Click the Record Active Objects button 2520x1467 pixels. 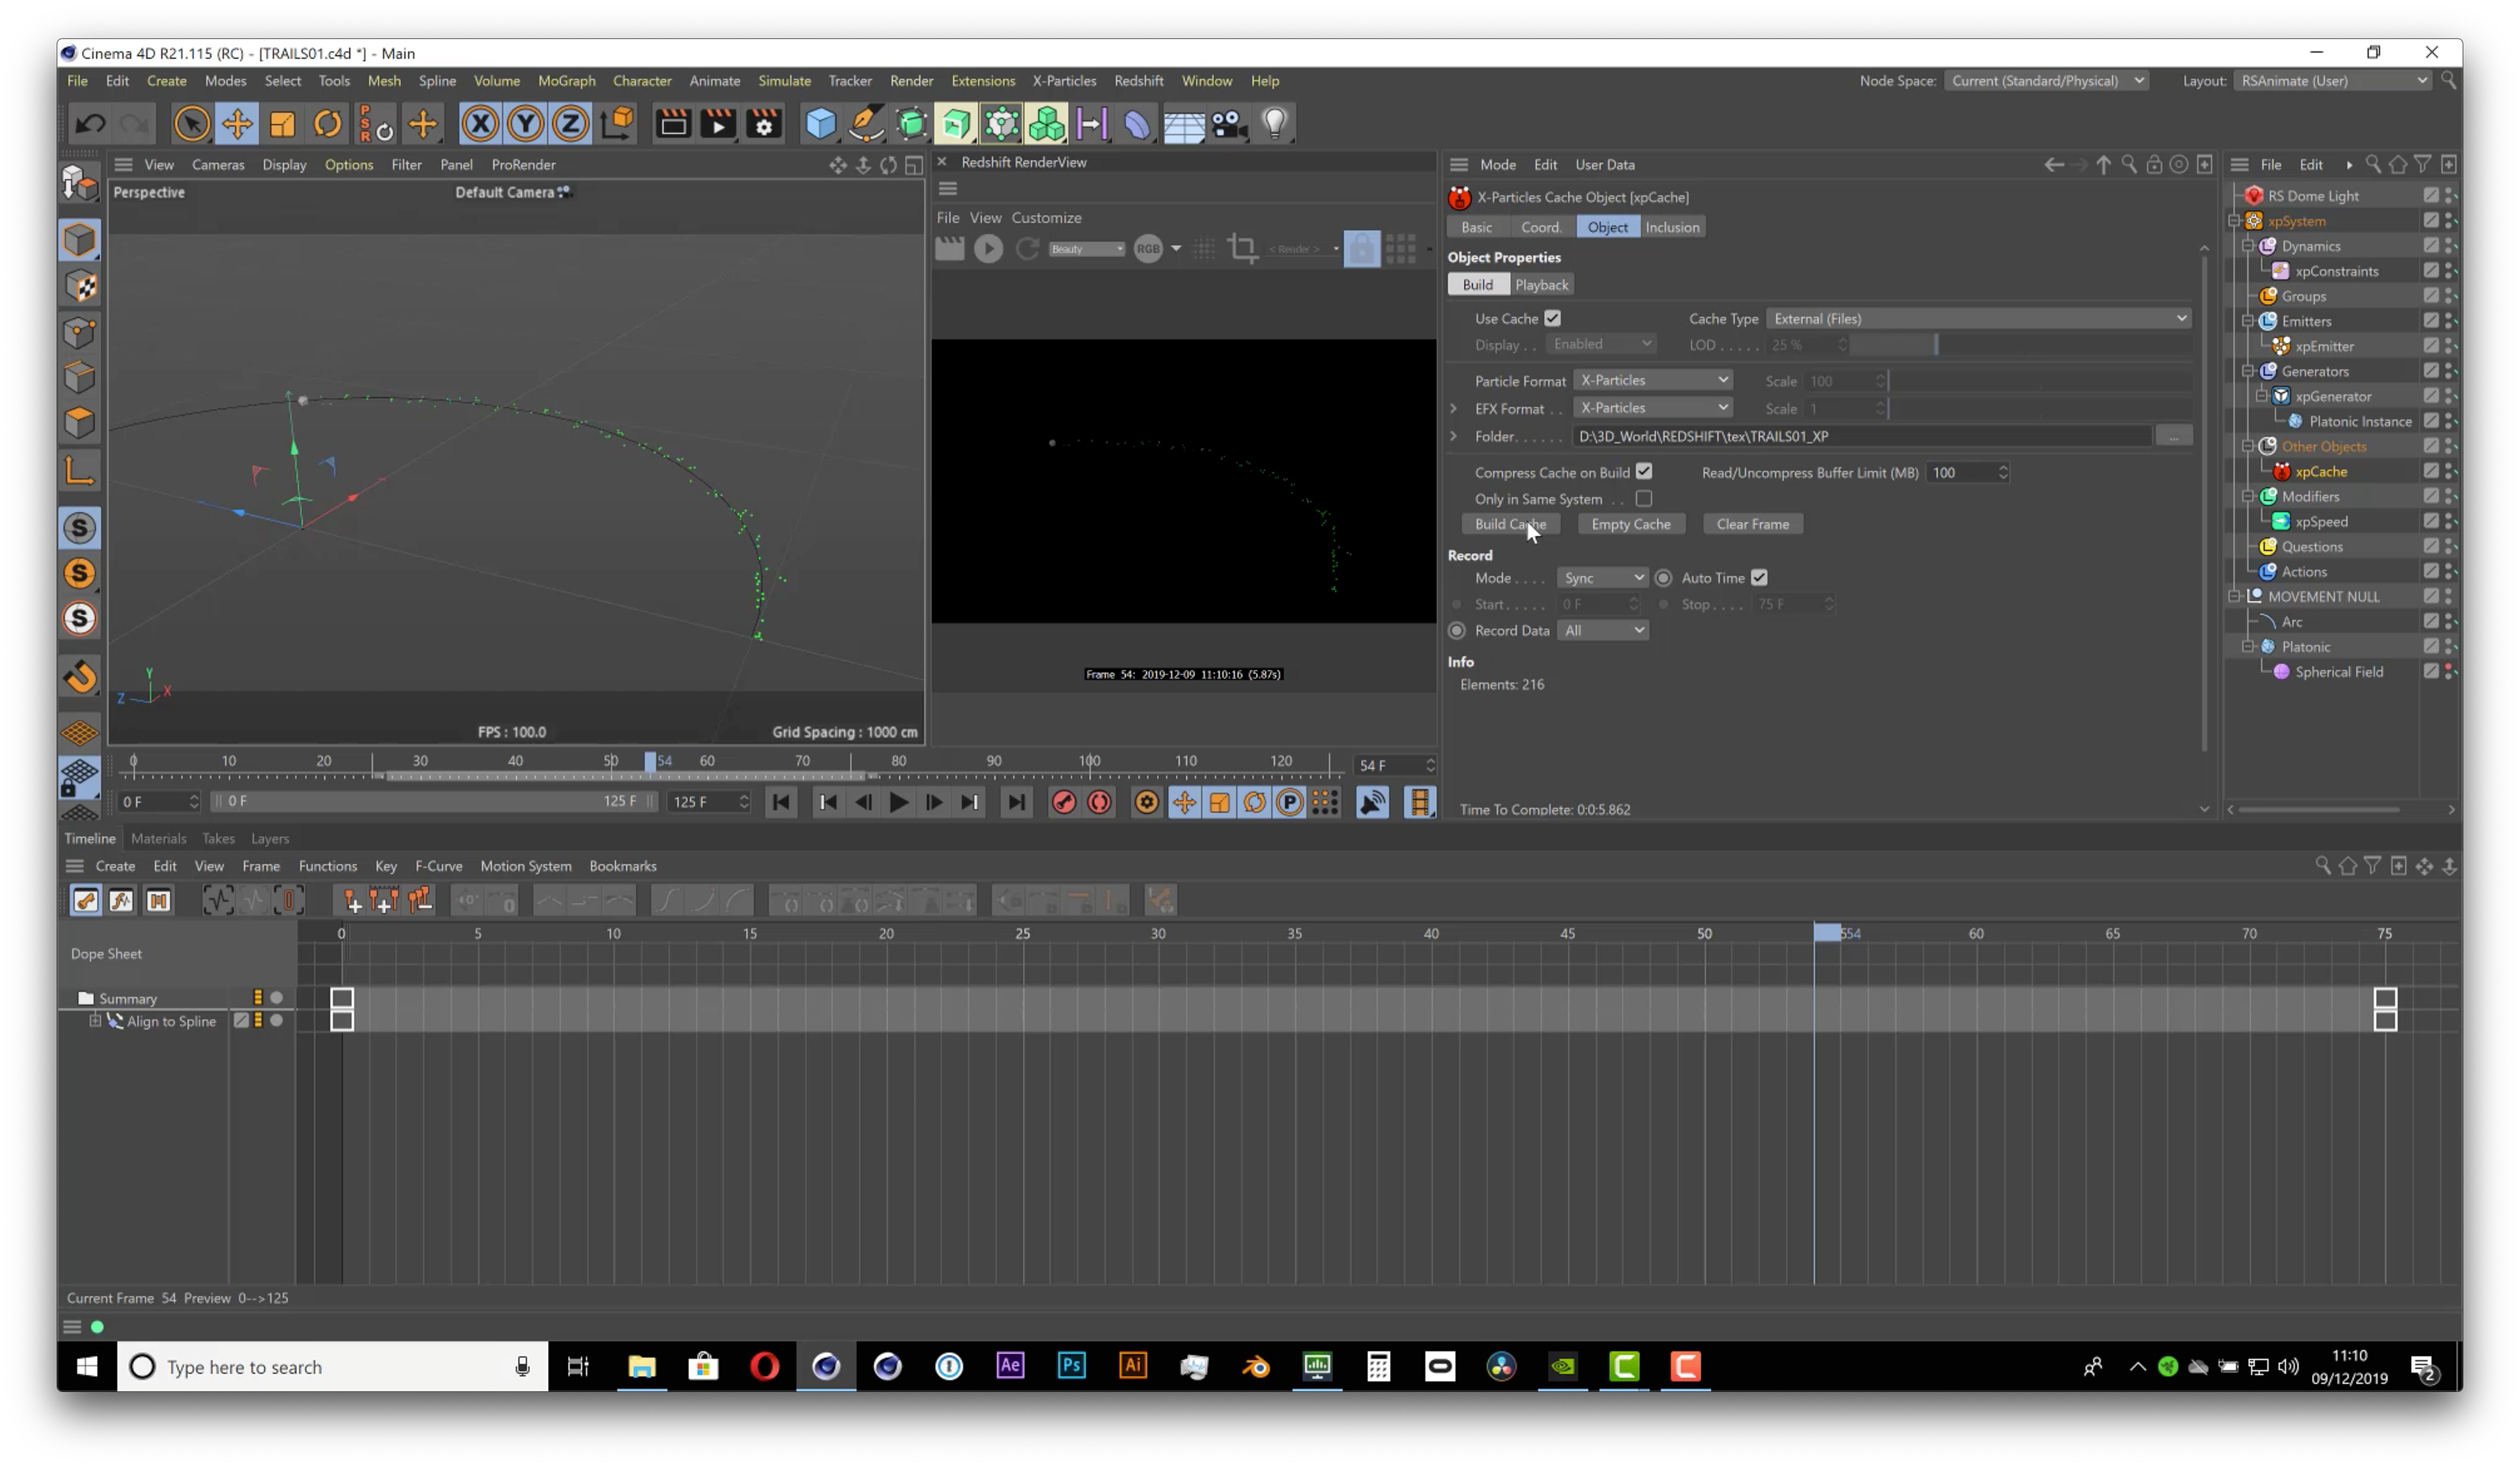[x=1063, y=802]
